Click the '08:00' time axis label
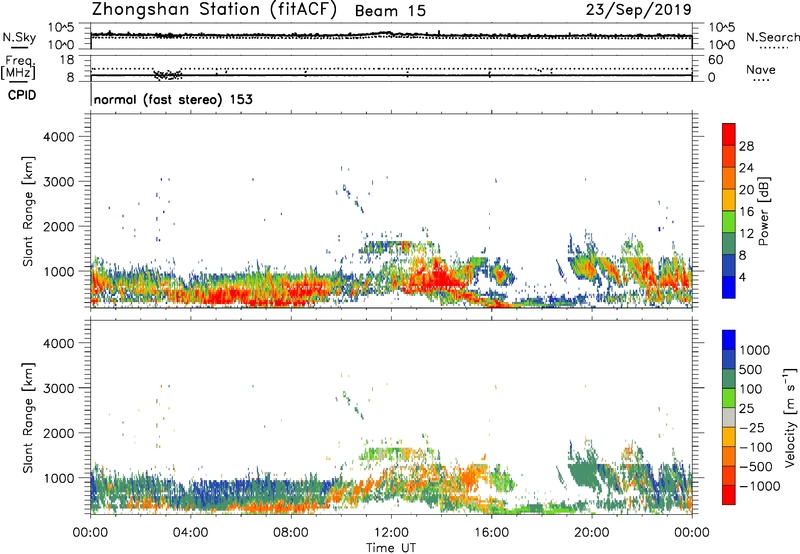This screenshot has height=554, width=800. 291,533
